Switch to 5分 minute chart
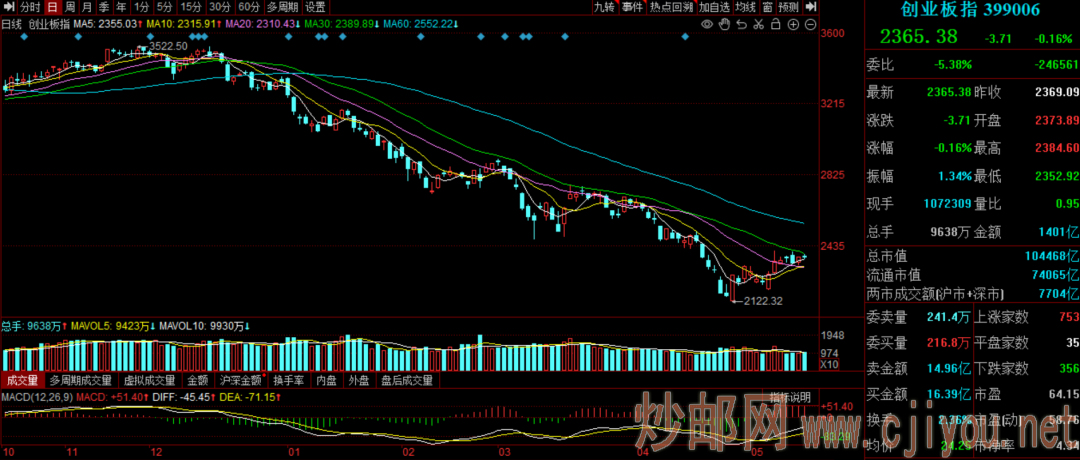1080x460 pixels. pos(165,8)
